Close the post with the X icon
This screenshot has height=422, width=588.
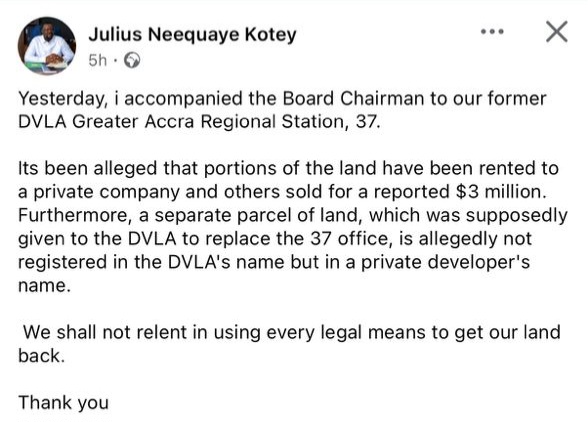tap(556, 32)
